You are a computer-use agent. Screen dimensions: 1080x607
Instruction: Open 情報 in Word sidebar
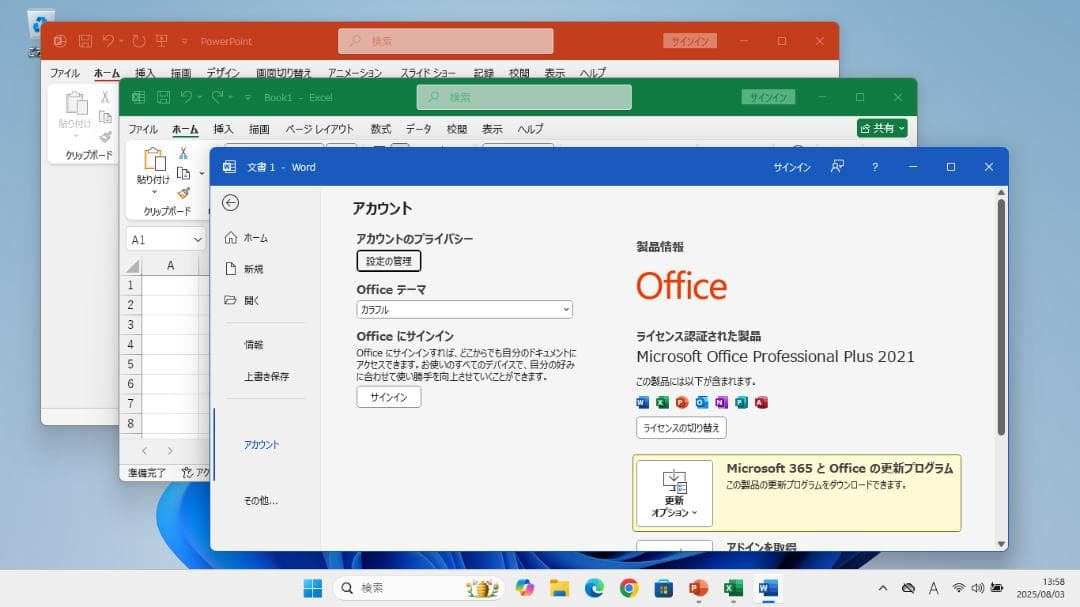click(x=253, y=344)
